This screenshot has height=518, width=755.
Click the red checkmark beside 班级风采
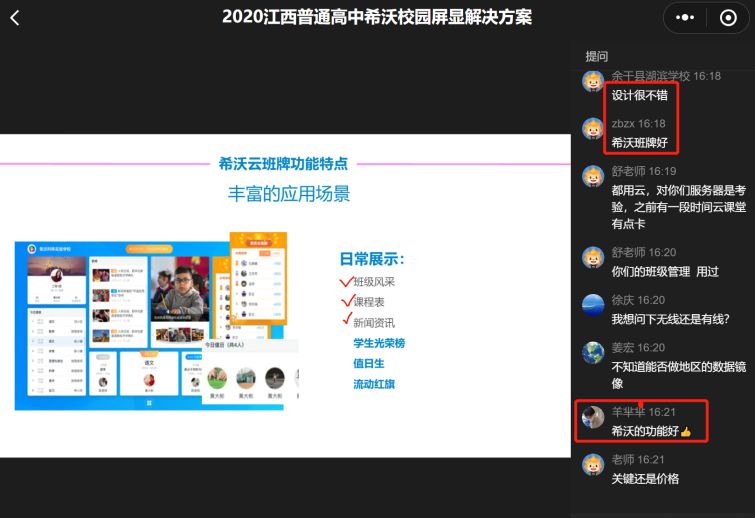click(347, 282)
